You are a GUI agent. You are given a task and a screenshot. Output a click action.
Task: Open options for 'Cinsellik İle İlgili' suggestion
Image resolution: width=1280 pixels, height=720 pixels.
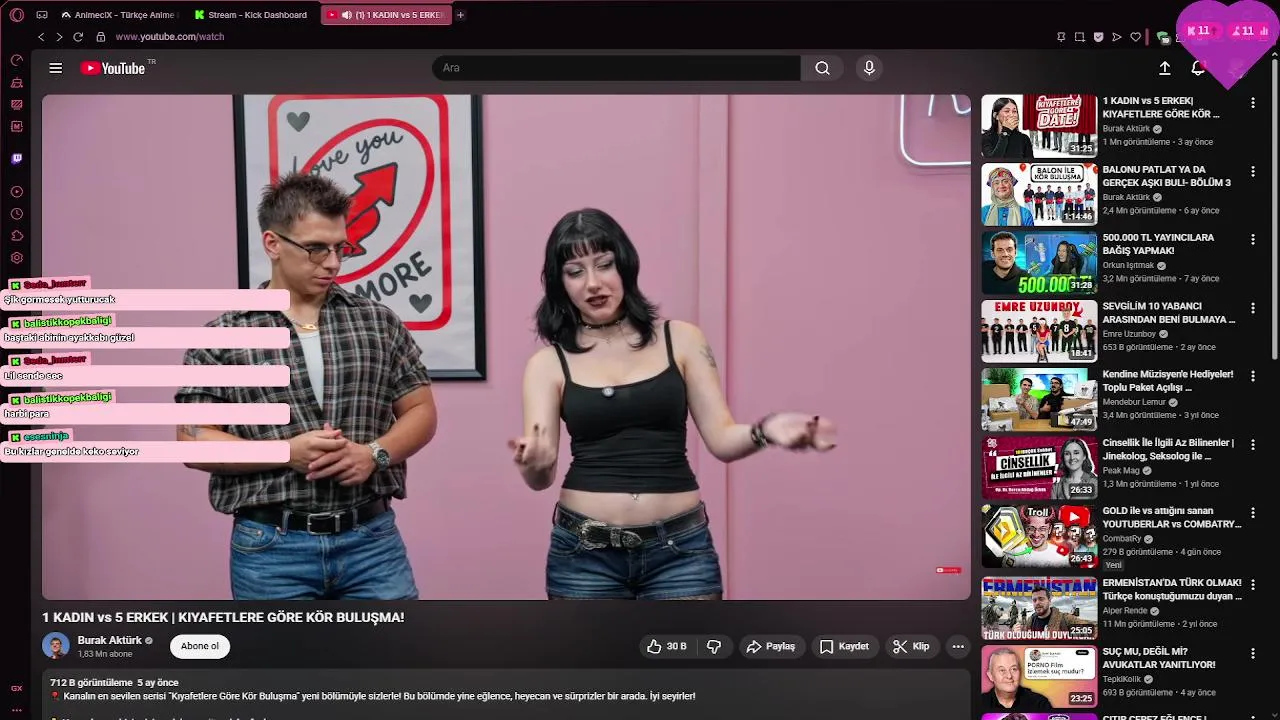coord(1253,444)
